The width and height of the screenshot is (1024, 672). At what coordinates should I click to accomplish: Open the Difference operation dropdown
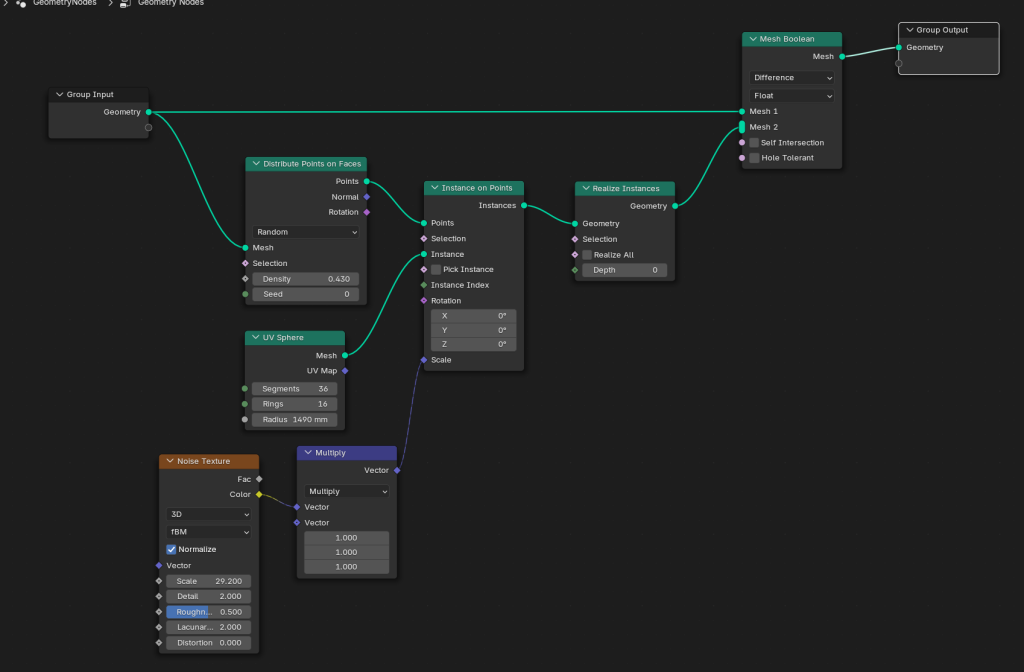click(792, 78)
